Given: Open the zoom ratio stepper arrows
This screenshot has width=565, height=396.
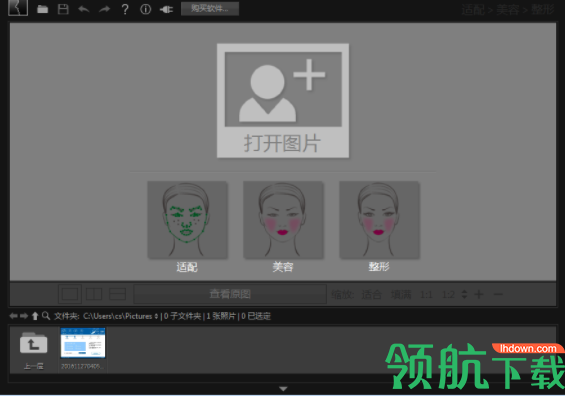Looking at the screenshot, I should pyautogui.click(x=464, y=294).
